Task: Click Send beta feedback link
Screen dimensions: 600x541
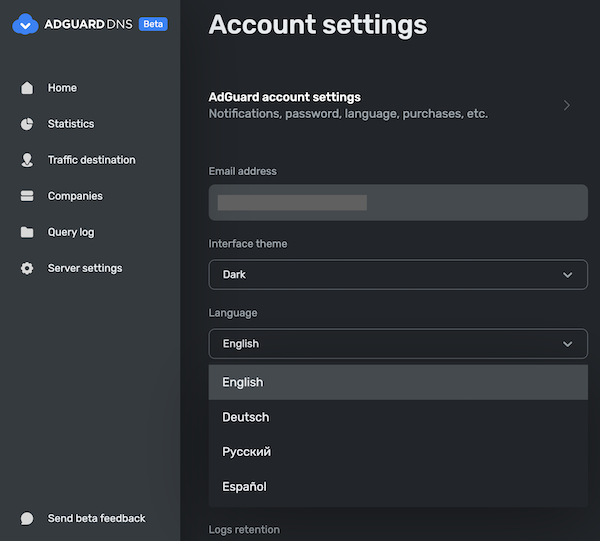Action: 96,518
